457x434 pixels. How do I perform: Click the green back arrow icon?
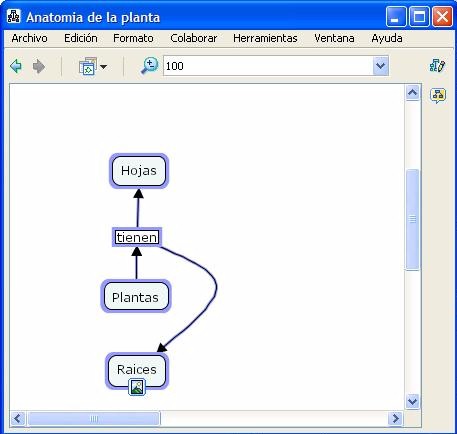pyautogui.click(x=16, y=66)
